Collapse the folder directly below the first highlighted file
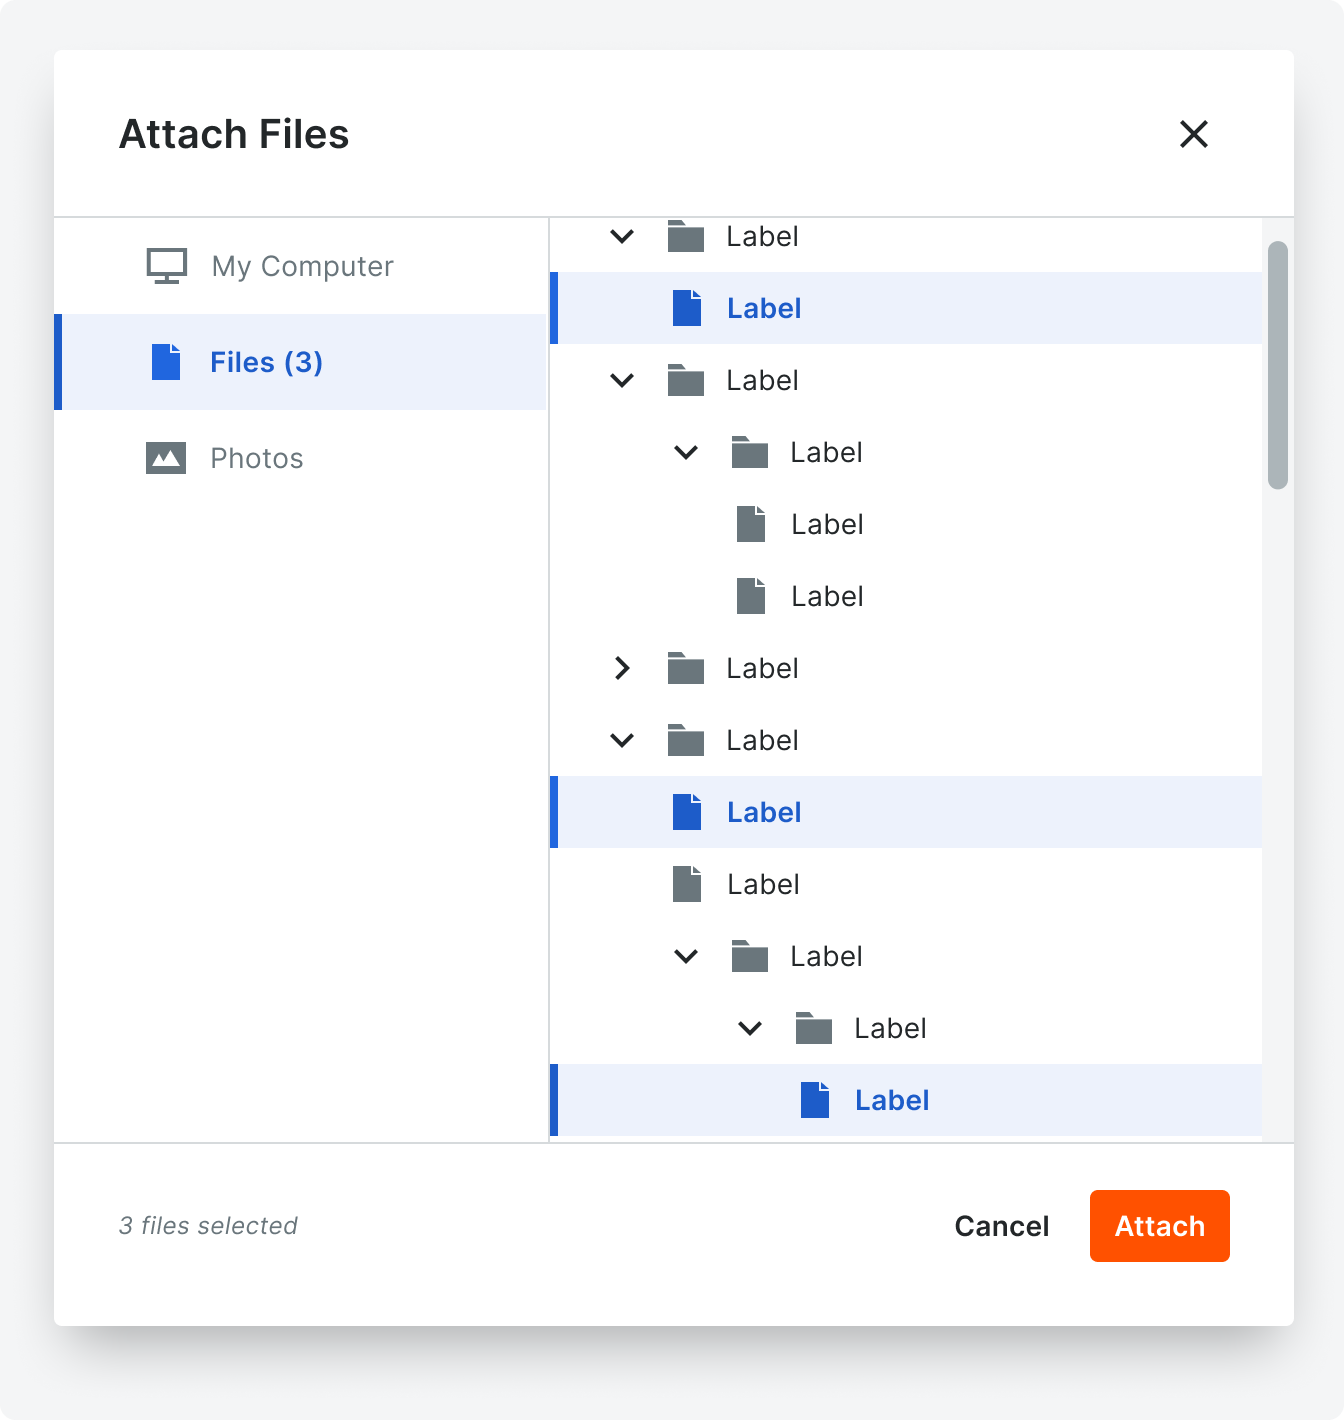The width and height of the screenshot is (1344, 1420). [x=622, y=381]
